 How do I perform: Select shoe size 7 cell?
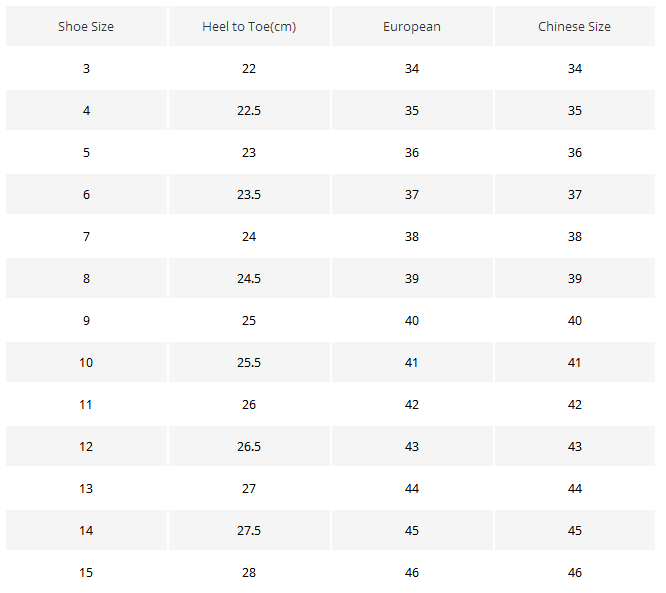(x=86, y=237)
